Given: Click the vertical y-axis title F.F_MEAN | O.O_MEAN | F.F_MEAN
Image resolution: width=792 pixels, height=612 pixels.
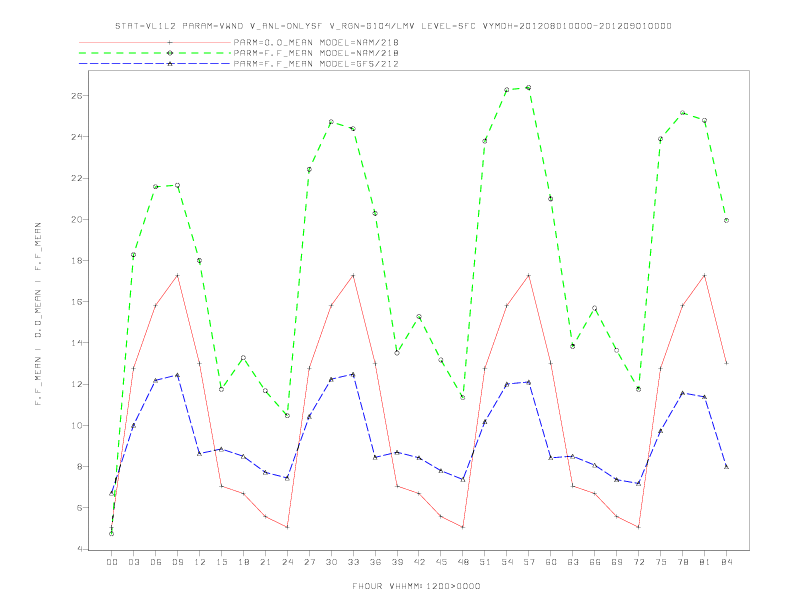Looking at the screenshot, I should point(38,314).
